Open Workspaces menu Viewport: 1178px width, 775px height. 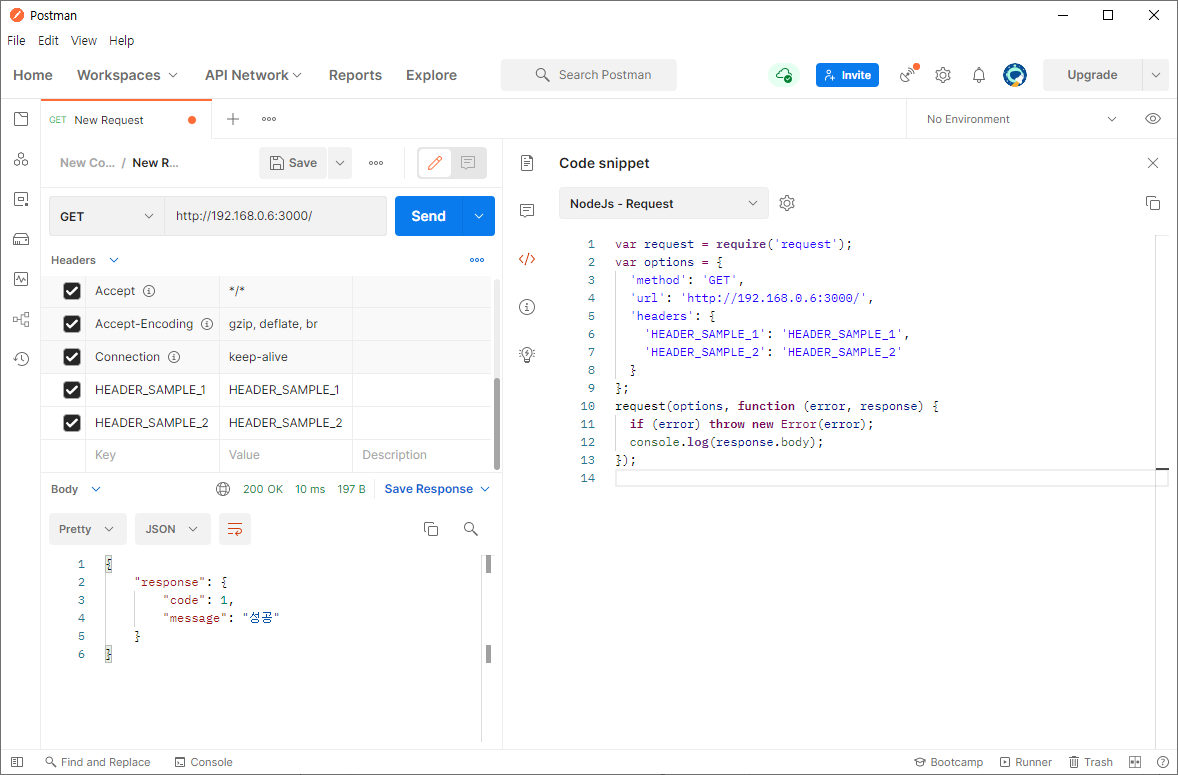[x=127, y=75]
